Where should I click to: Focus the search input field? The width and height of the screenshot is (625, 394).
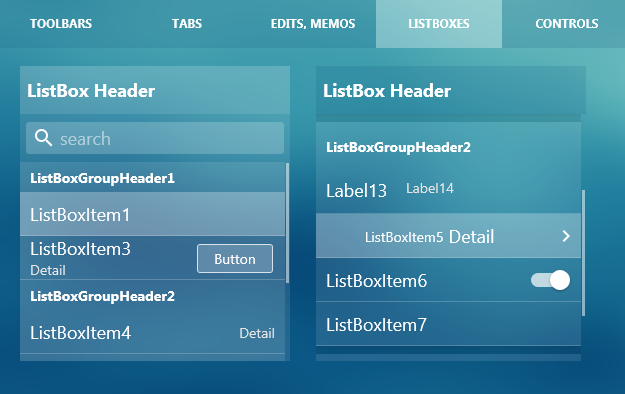(155, 138)
